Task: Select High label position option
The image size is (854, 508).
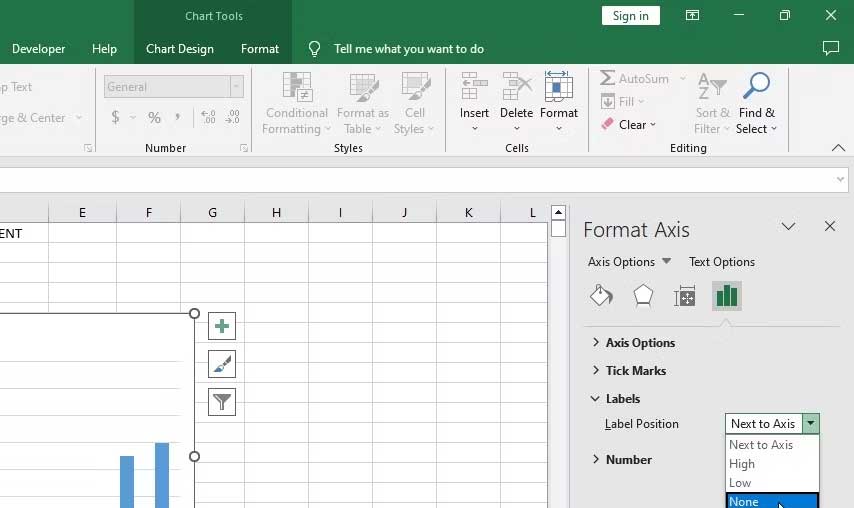Action: (x=742, y=464)
